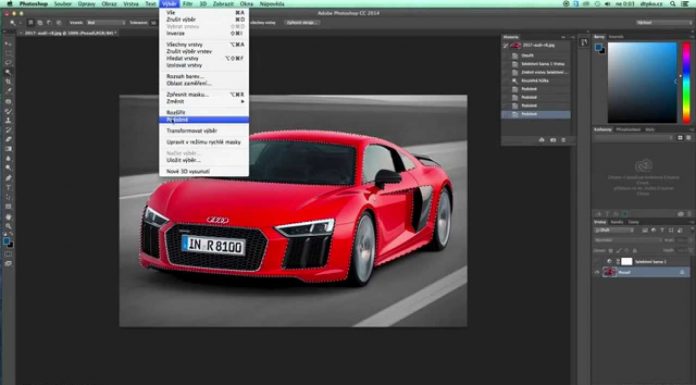Click the Selektivní barva 1 layer mask thumbnail
Viewport: 696px width, 385px height.
point(626,262)
